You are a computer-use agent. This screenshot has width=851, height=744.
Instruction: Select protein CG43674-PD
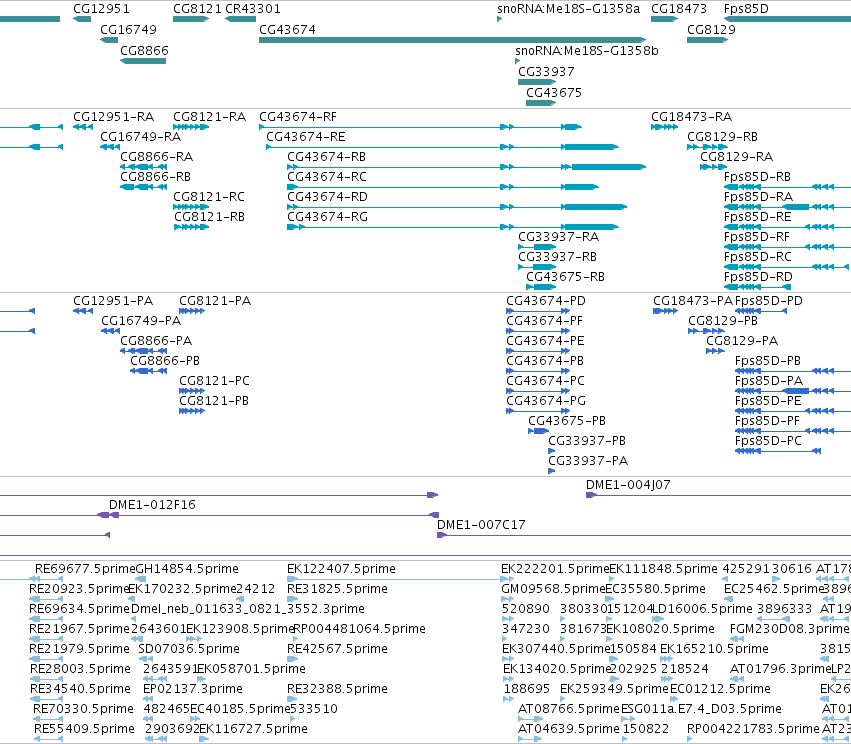tap(546, 301)
